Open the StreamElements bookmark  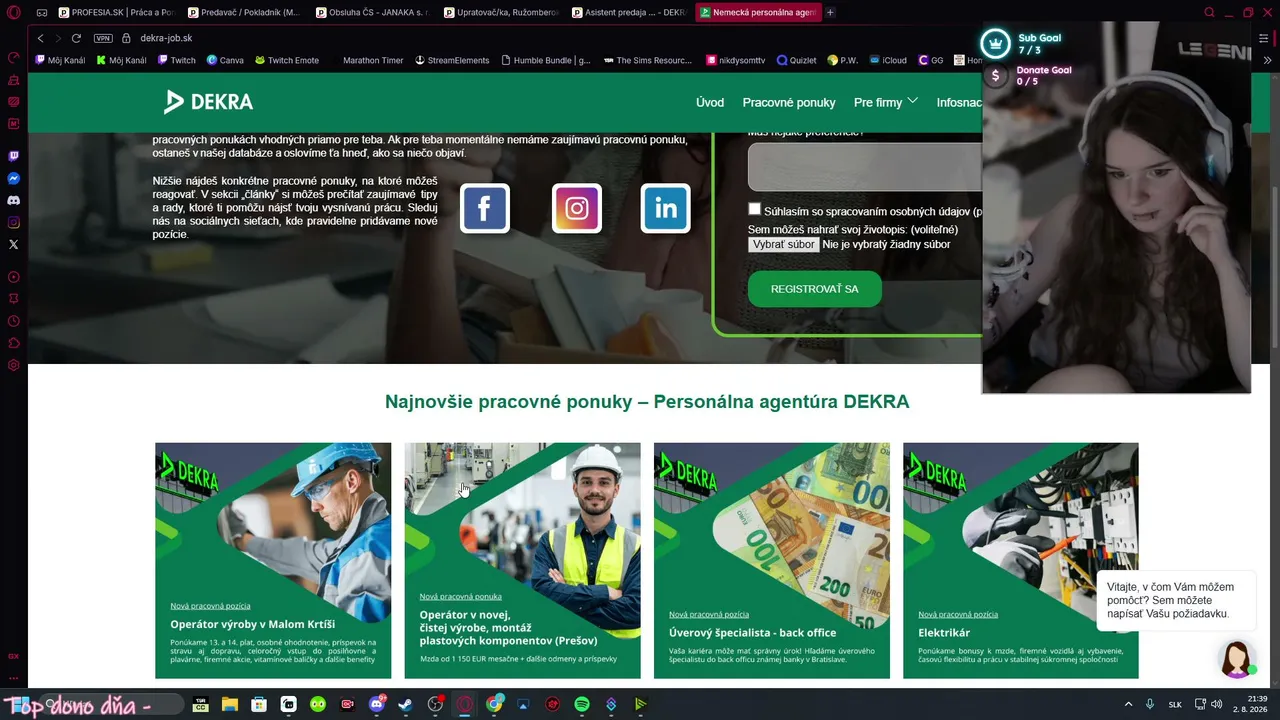coord(452,60)
